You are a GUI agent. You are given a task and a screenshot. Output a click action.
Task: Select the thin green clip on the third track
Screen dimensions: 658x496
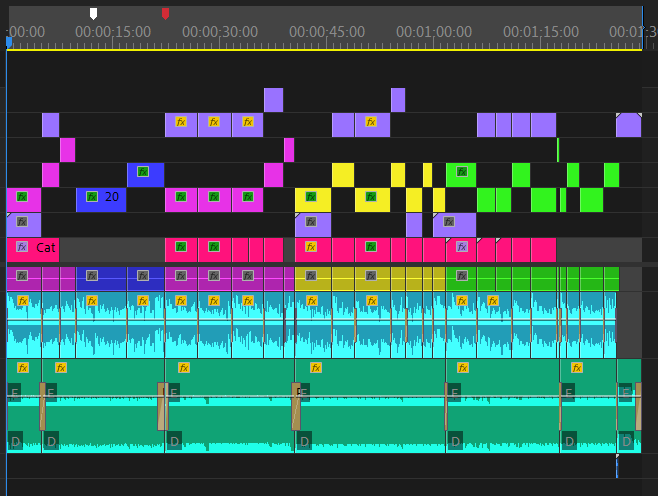pos(558,150)
